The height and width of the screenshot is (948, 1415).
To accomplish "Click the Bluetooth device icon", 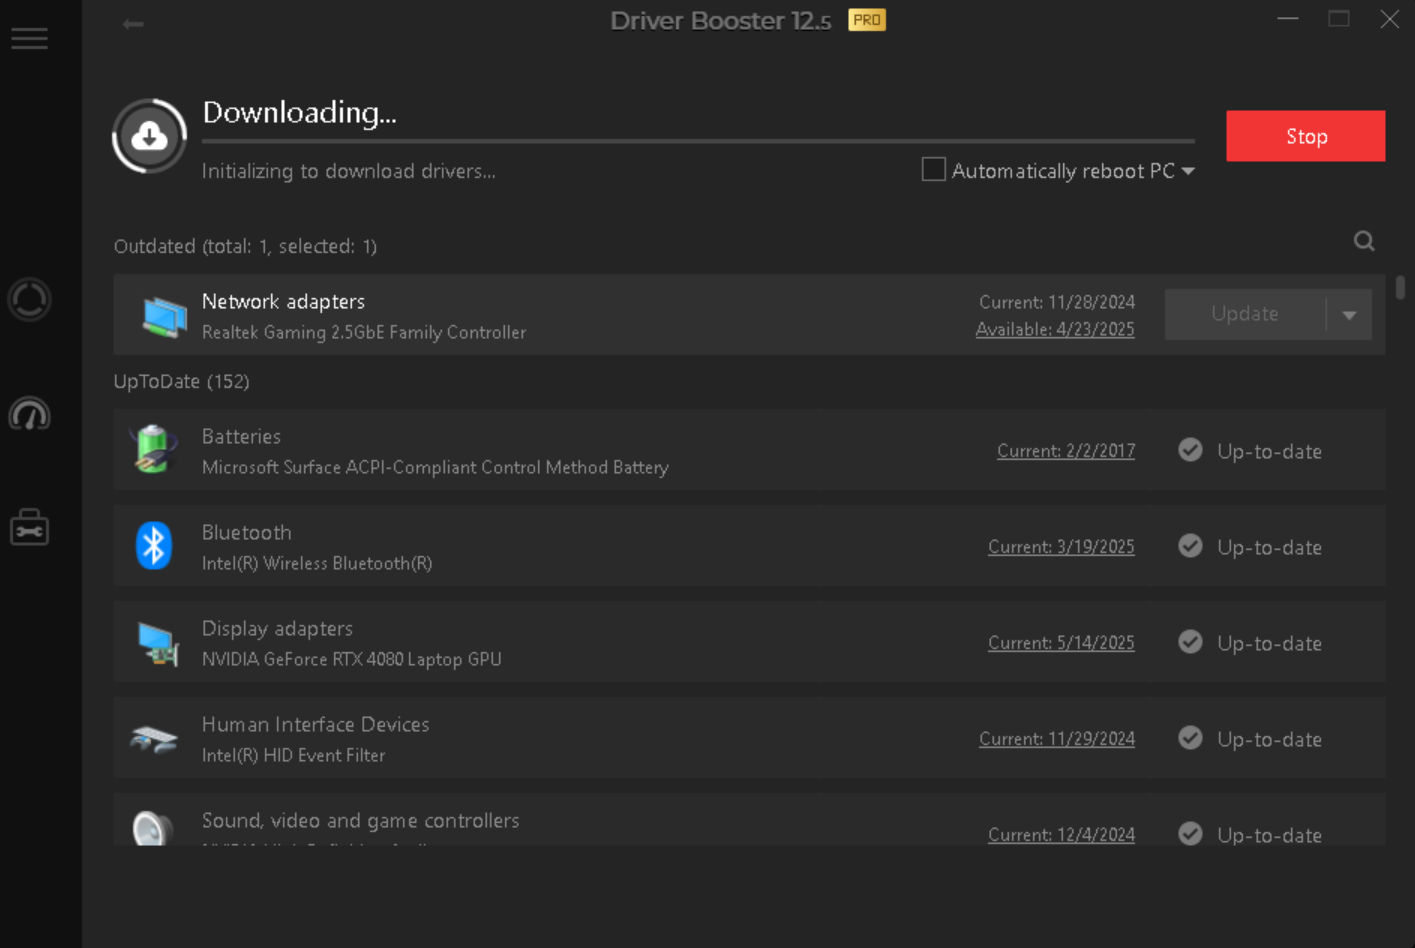I will point(154,545).
